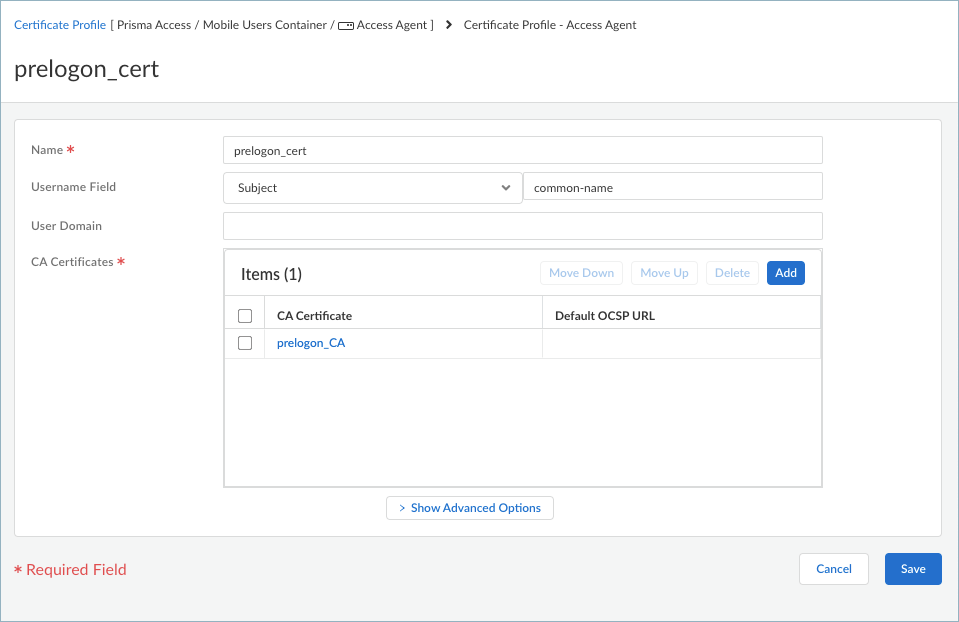The width and height of the screenshot is (959, 622).
Task: Click into the User Domain field
Action: [522, 226]
